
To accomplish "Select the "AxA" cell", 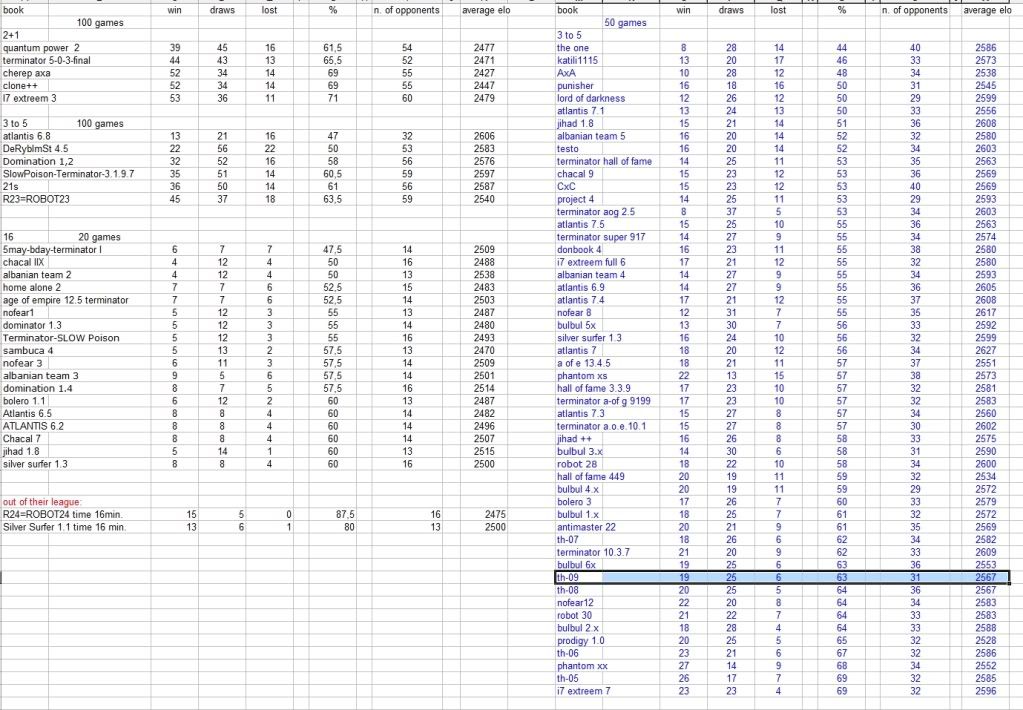I will 566,73.
